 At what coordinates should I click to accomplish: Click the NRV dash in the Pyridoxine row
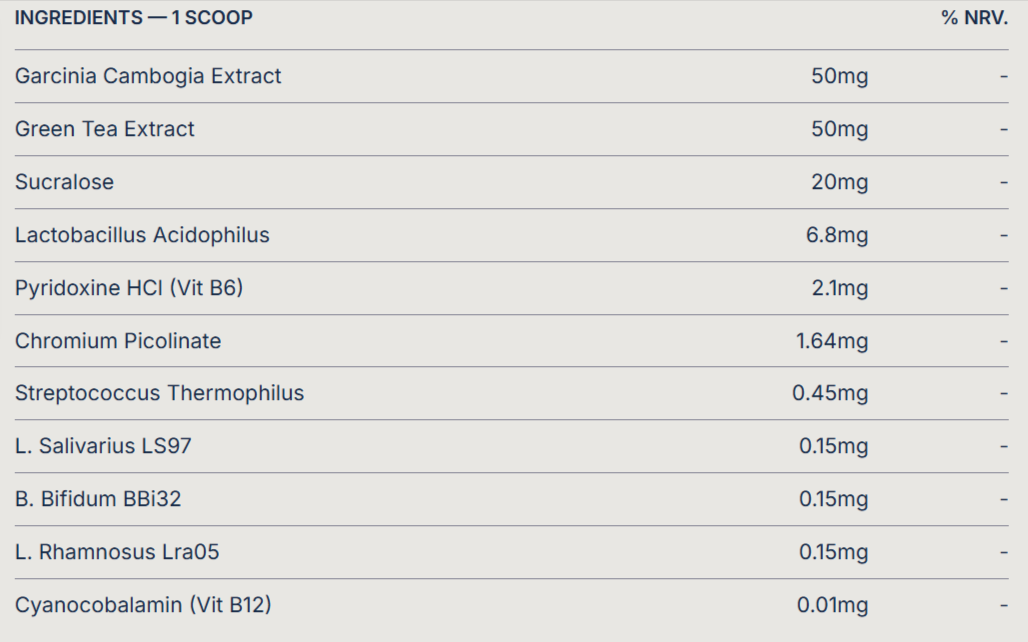click(1003, 288)
